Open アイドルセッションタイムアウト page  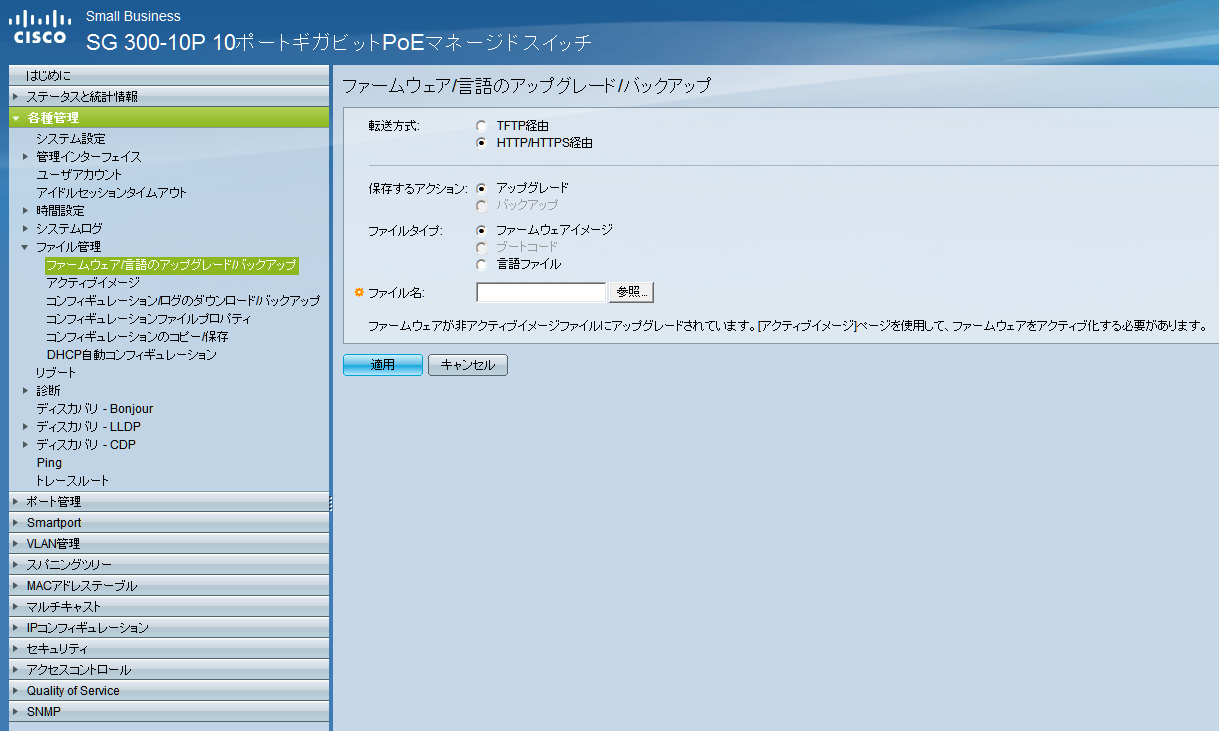click(111, 193)
